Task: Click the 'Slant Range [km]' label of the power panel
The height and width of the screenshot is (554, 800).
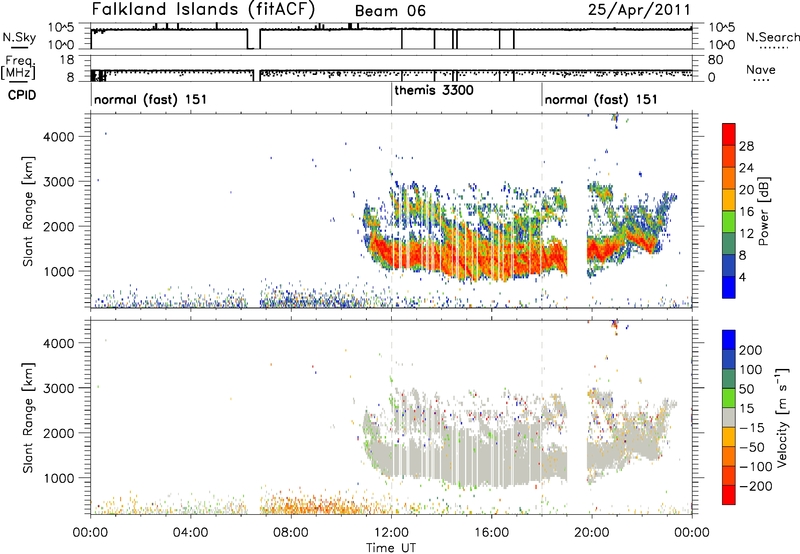Action: (28, 211)
